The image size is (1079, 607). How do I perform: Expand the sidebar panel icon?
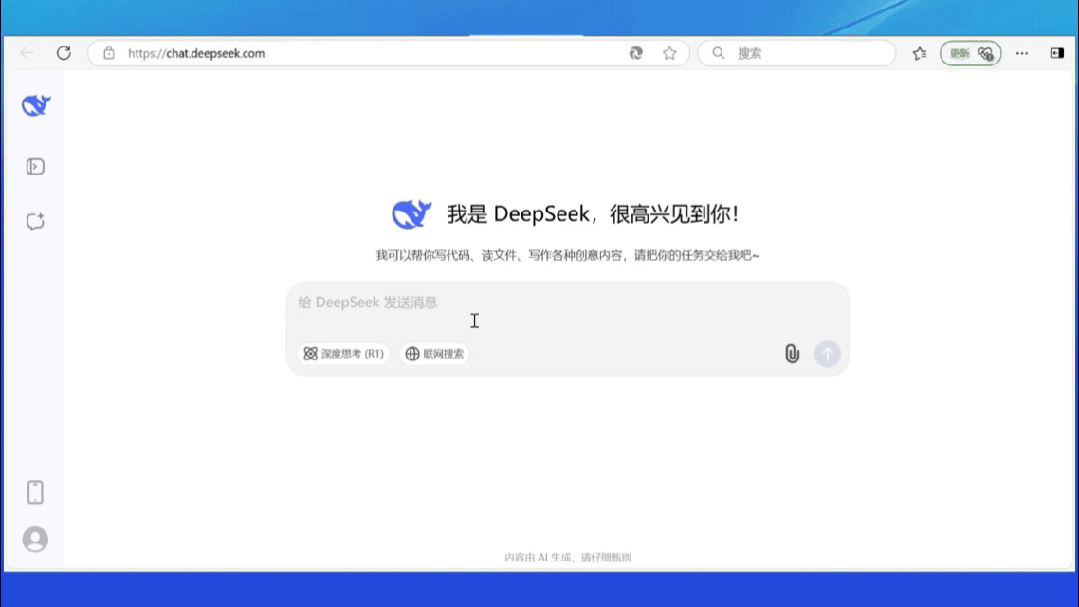36,167
